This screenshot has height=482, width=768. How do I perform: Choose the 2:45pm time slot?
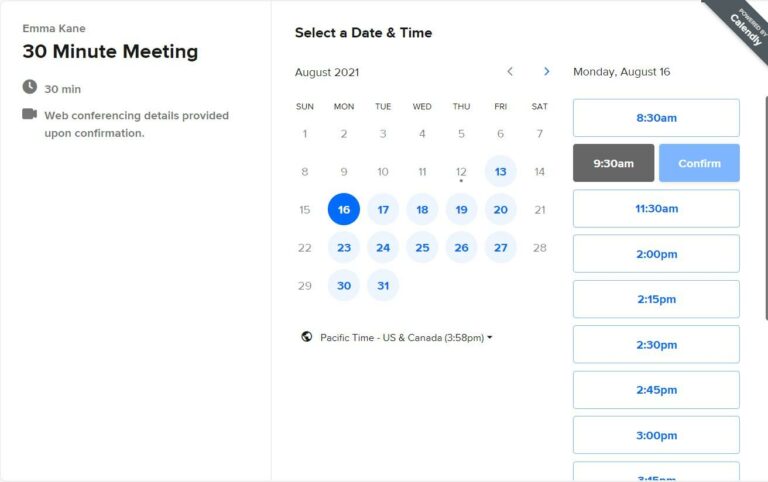pyautogui.click(x=656, y=390)
